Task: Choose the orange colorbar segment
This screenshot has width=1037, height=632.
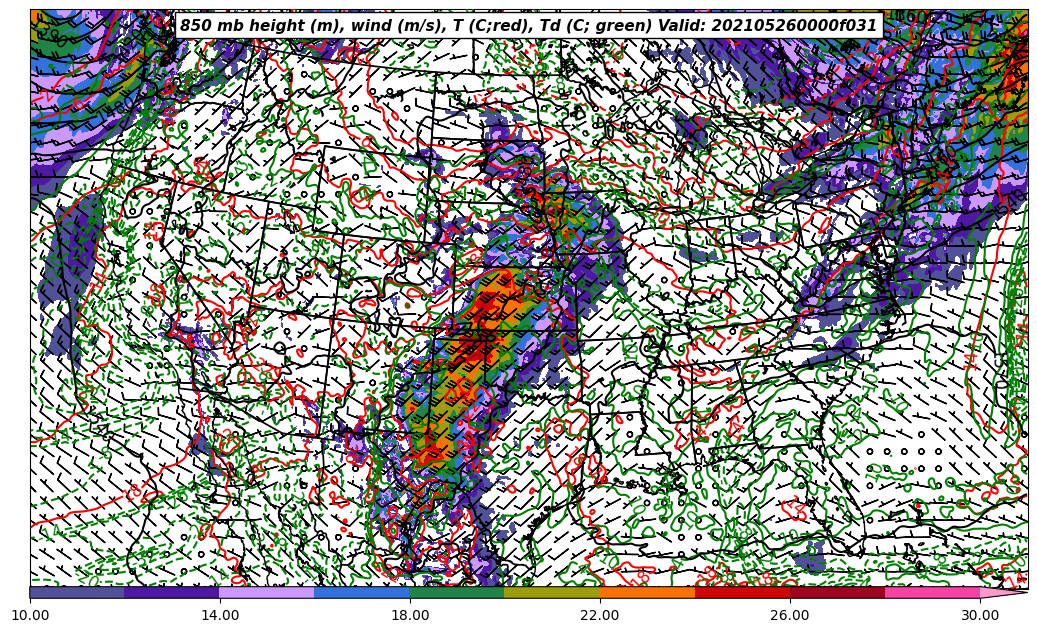Action: click(x=647, y=592)
